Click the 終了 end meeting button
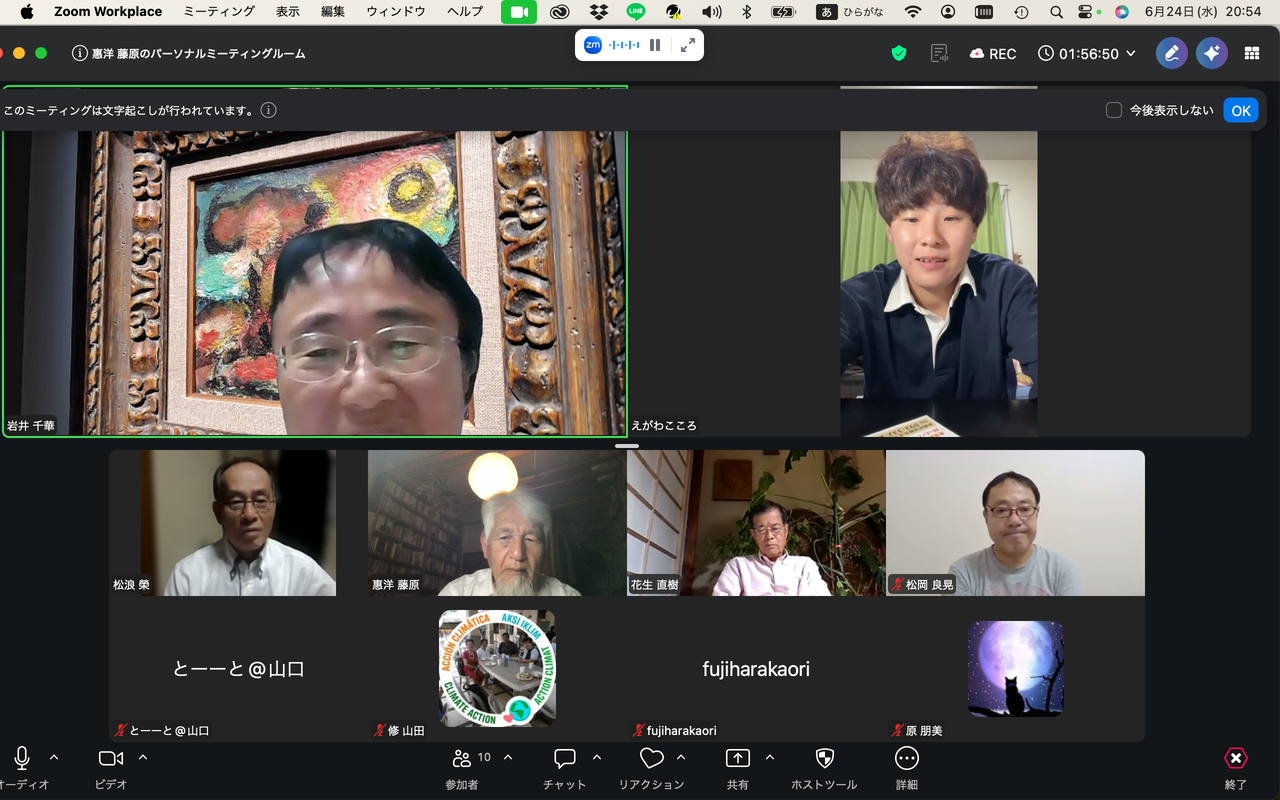The image size is (1280, 800). [x=1236, y=767]
